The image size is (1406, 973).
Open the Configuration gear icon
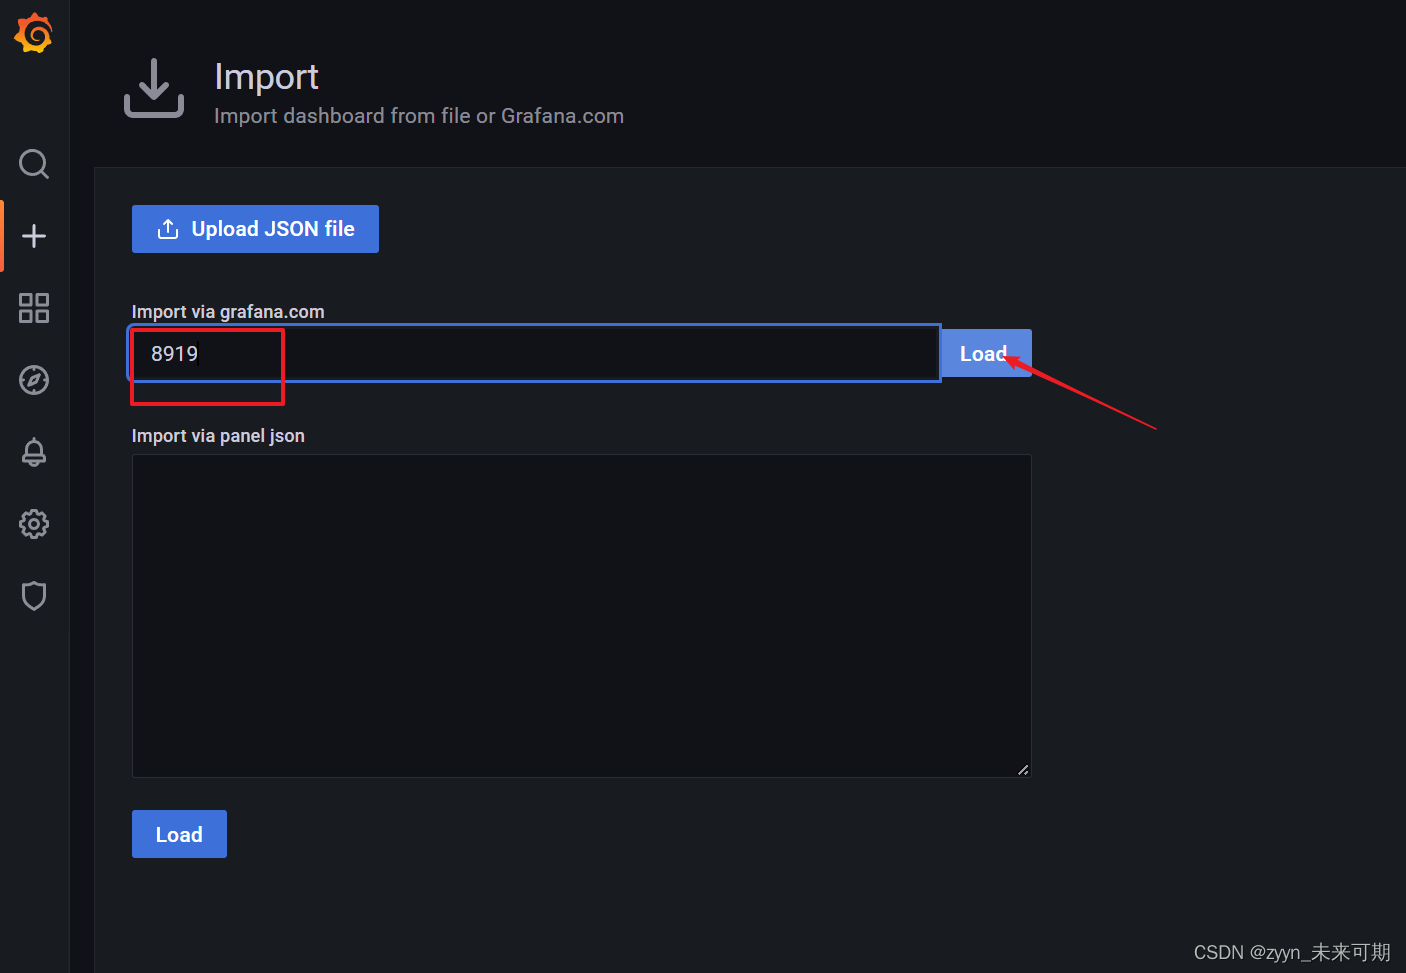[x=34, y=524]
